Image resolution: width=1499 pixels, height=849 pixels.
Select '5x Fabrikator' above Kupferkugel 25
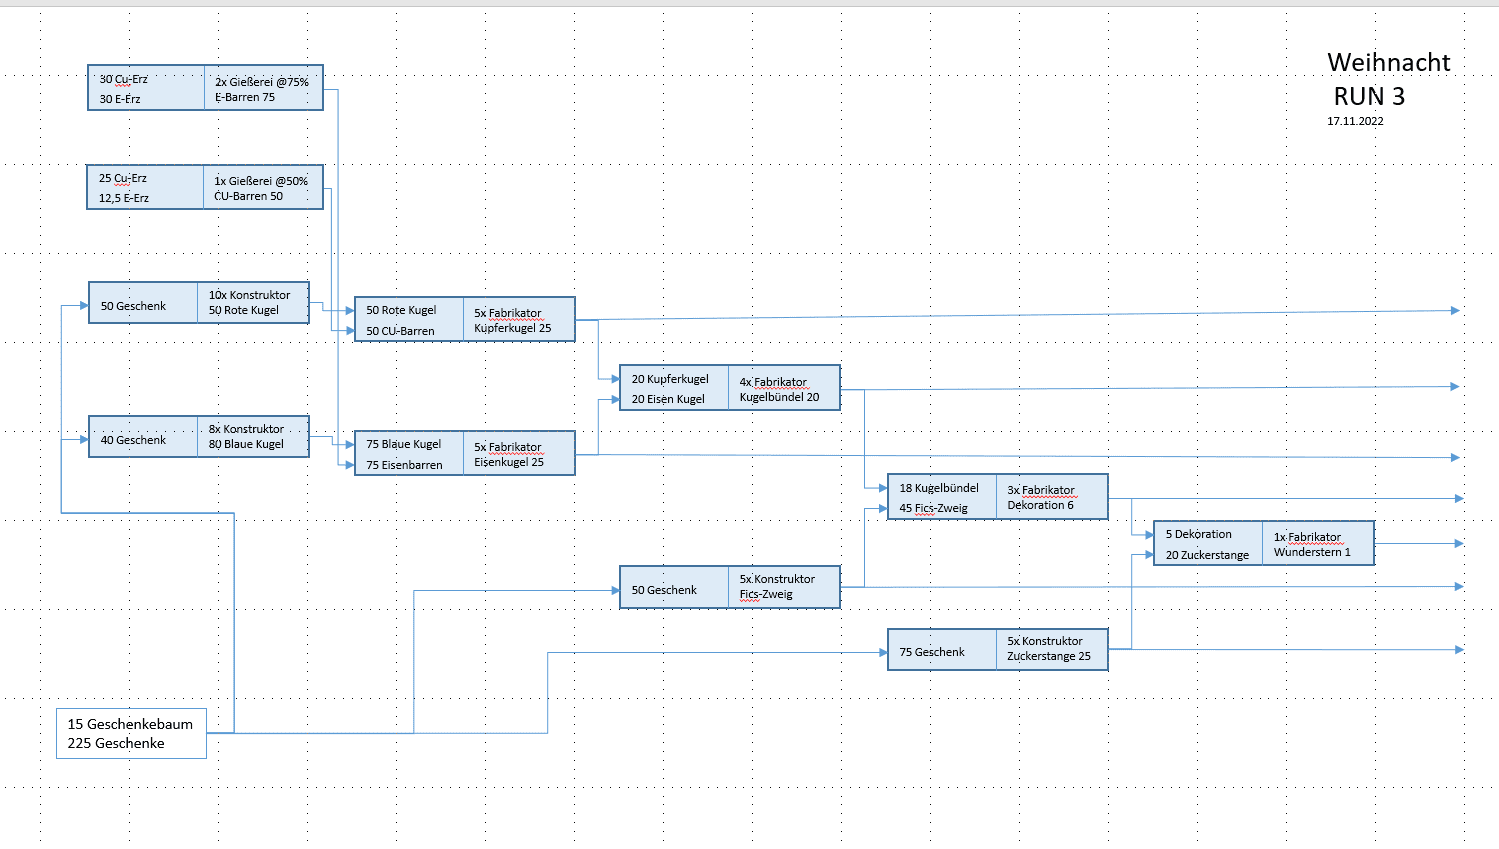508,313
